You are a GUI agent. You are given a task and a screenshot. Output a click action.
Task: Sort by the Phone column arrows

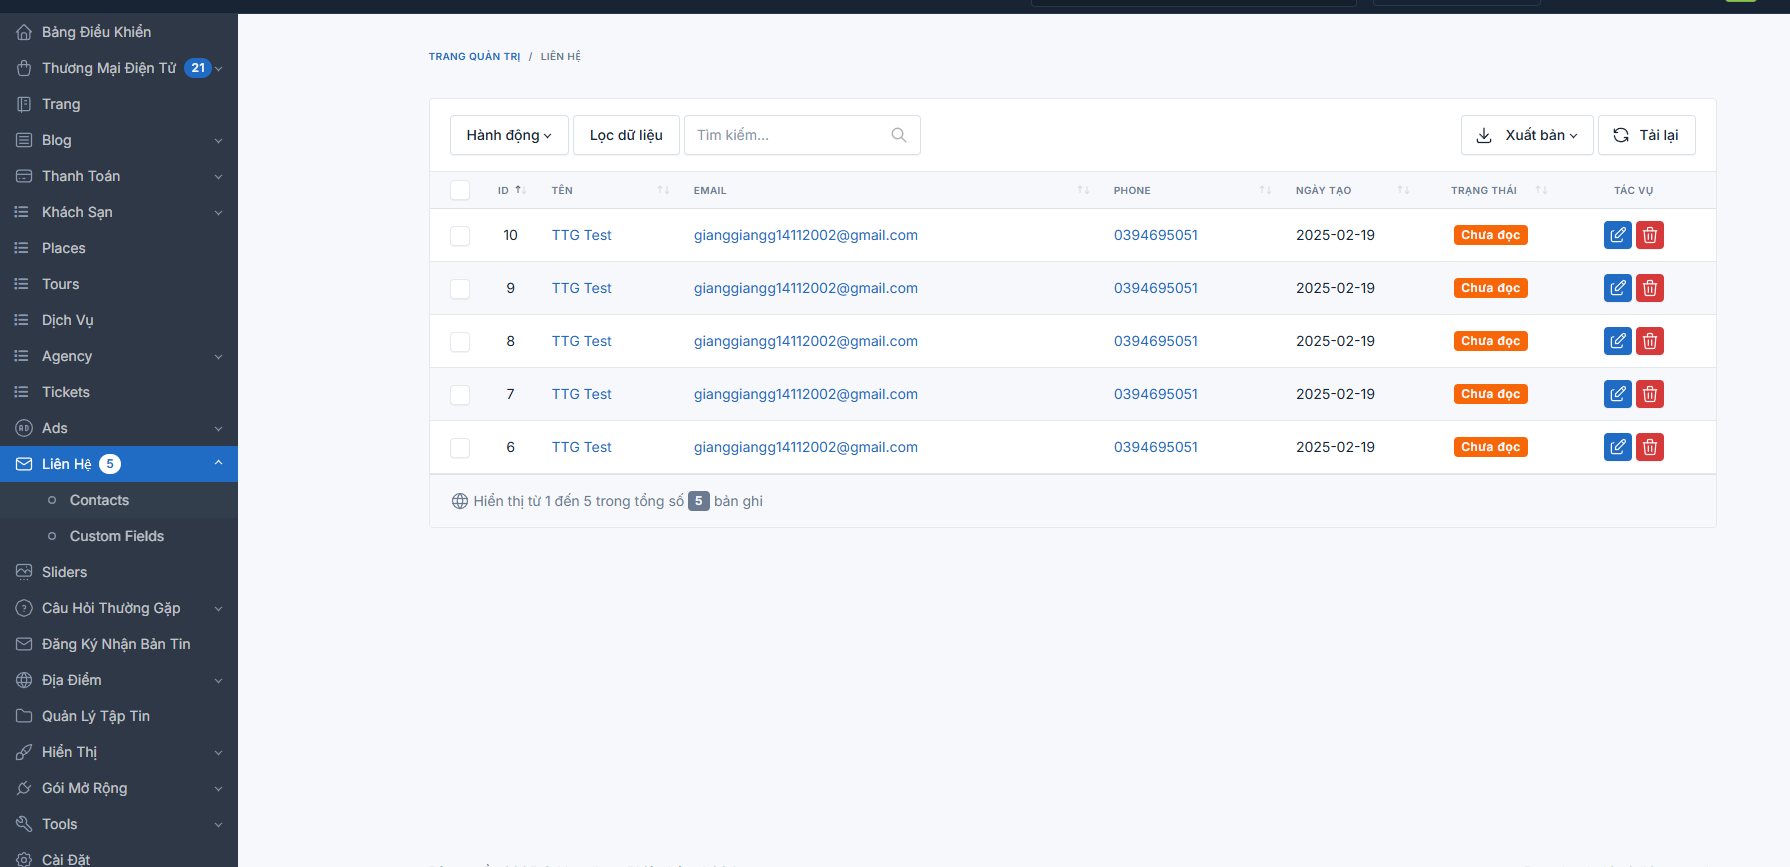click(1265, 190)
